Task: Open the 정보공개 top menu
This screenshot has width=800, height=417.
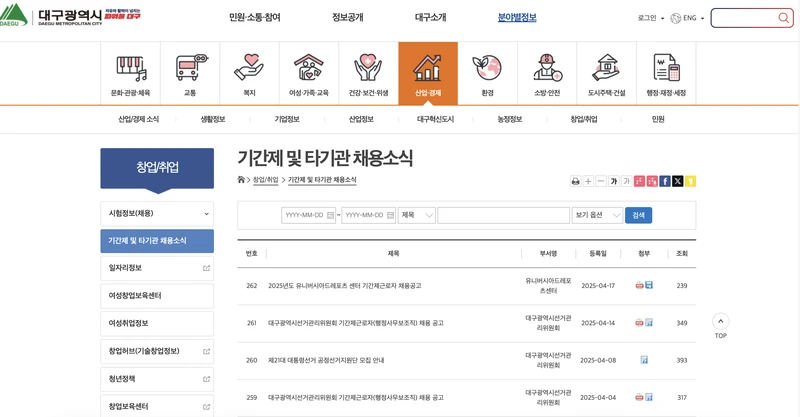Action: click(347, 17)
